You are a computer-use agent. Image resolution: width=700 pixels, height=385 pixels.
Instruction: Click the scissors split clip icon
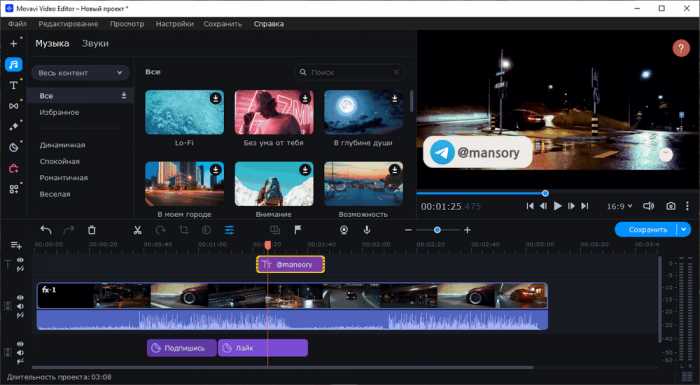138,230
